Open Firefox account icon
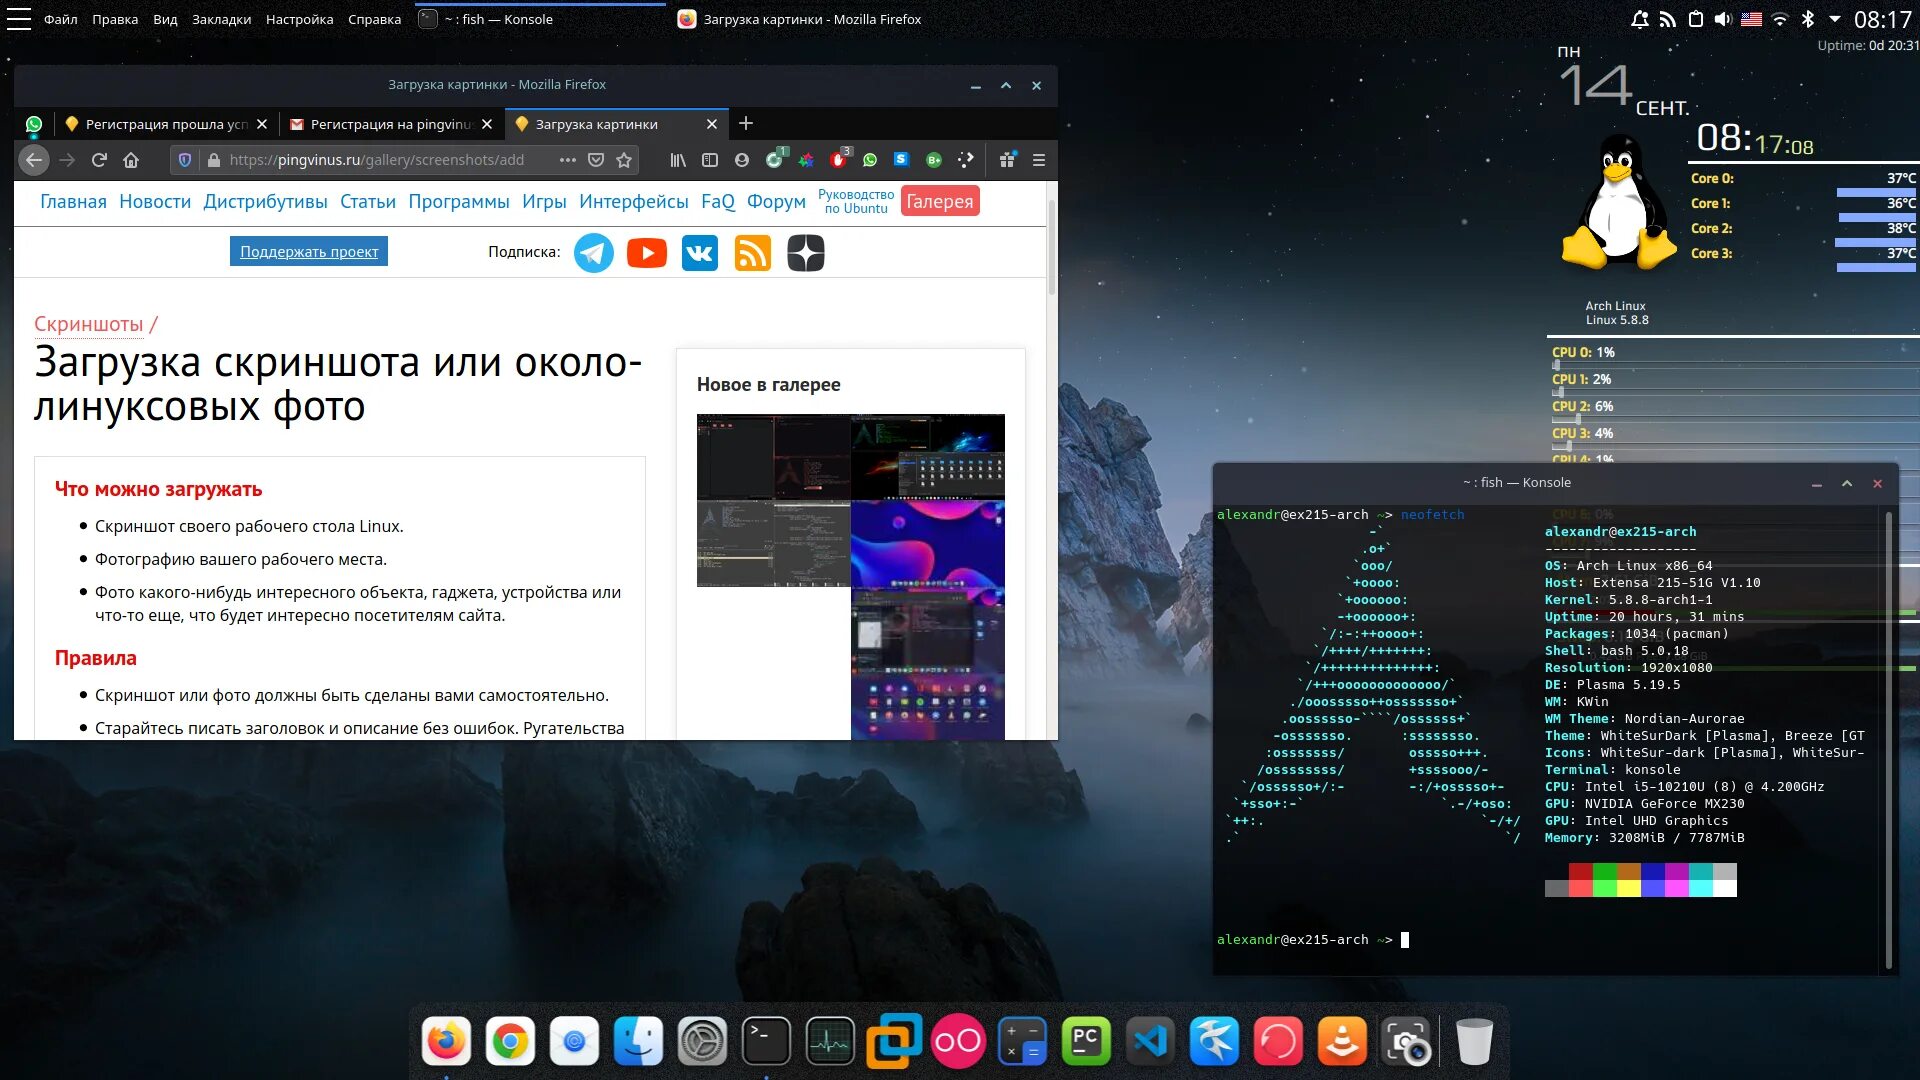1920x1080 pixels. pyautogui.click(x=742, y=160)
